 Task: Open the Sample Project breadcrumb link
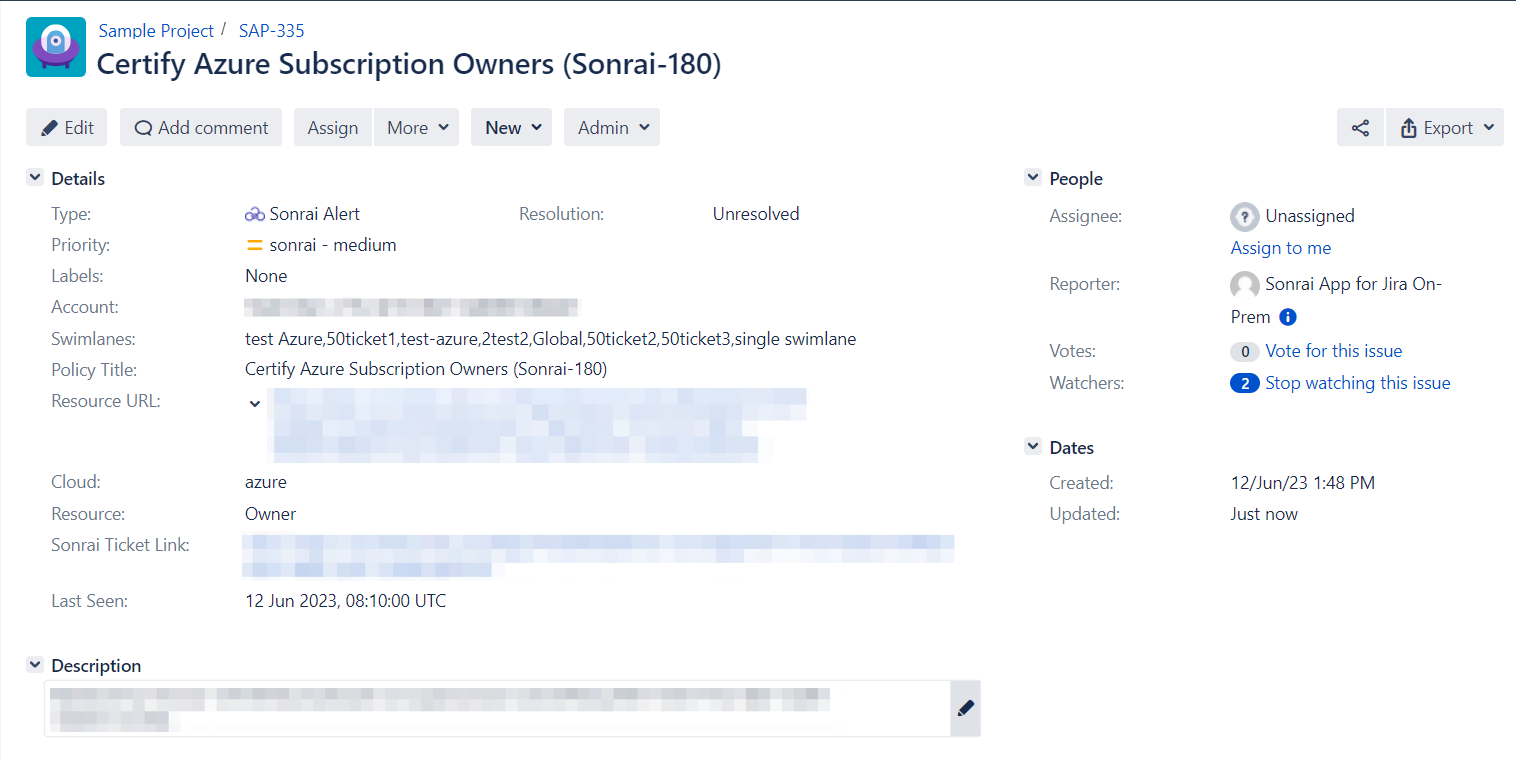(x=156, y=31)
